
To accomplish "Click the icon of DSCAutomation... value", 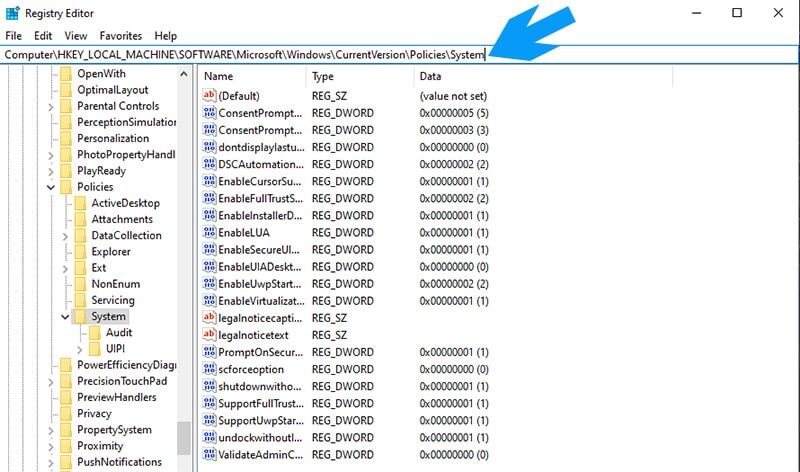I will tap(209, 164).
